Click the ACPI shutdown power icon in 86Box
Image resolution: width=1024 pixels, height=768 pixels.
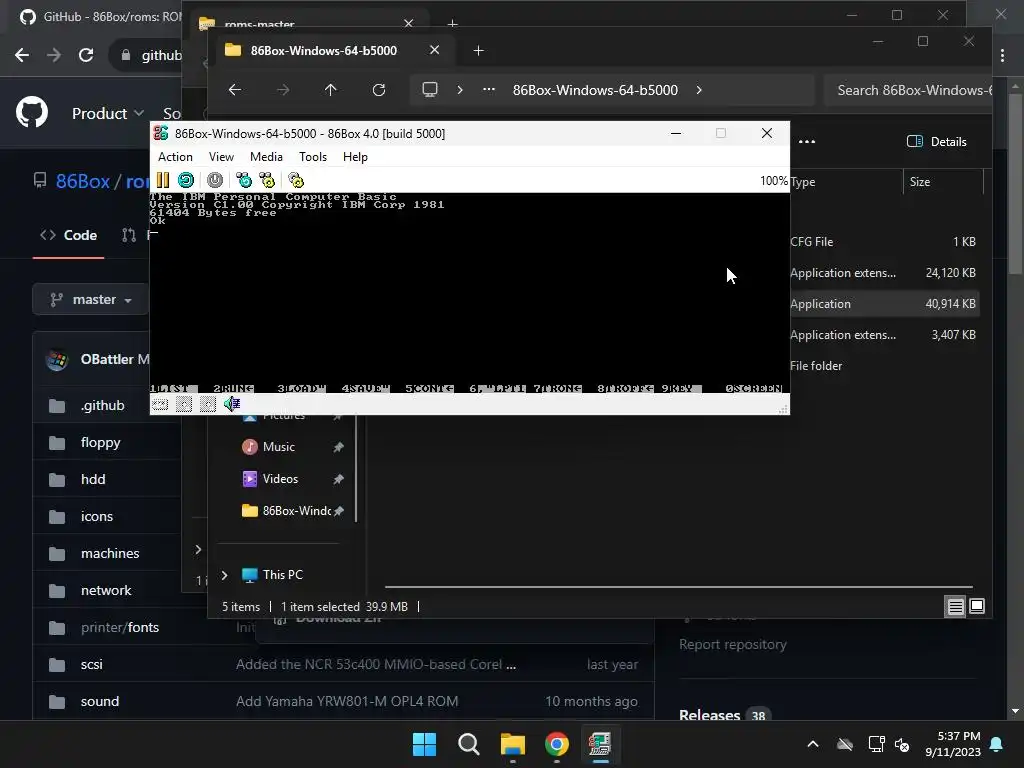click(x=215, y=180)
